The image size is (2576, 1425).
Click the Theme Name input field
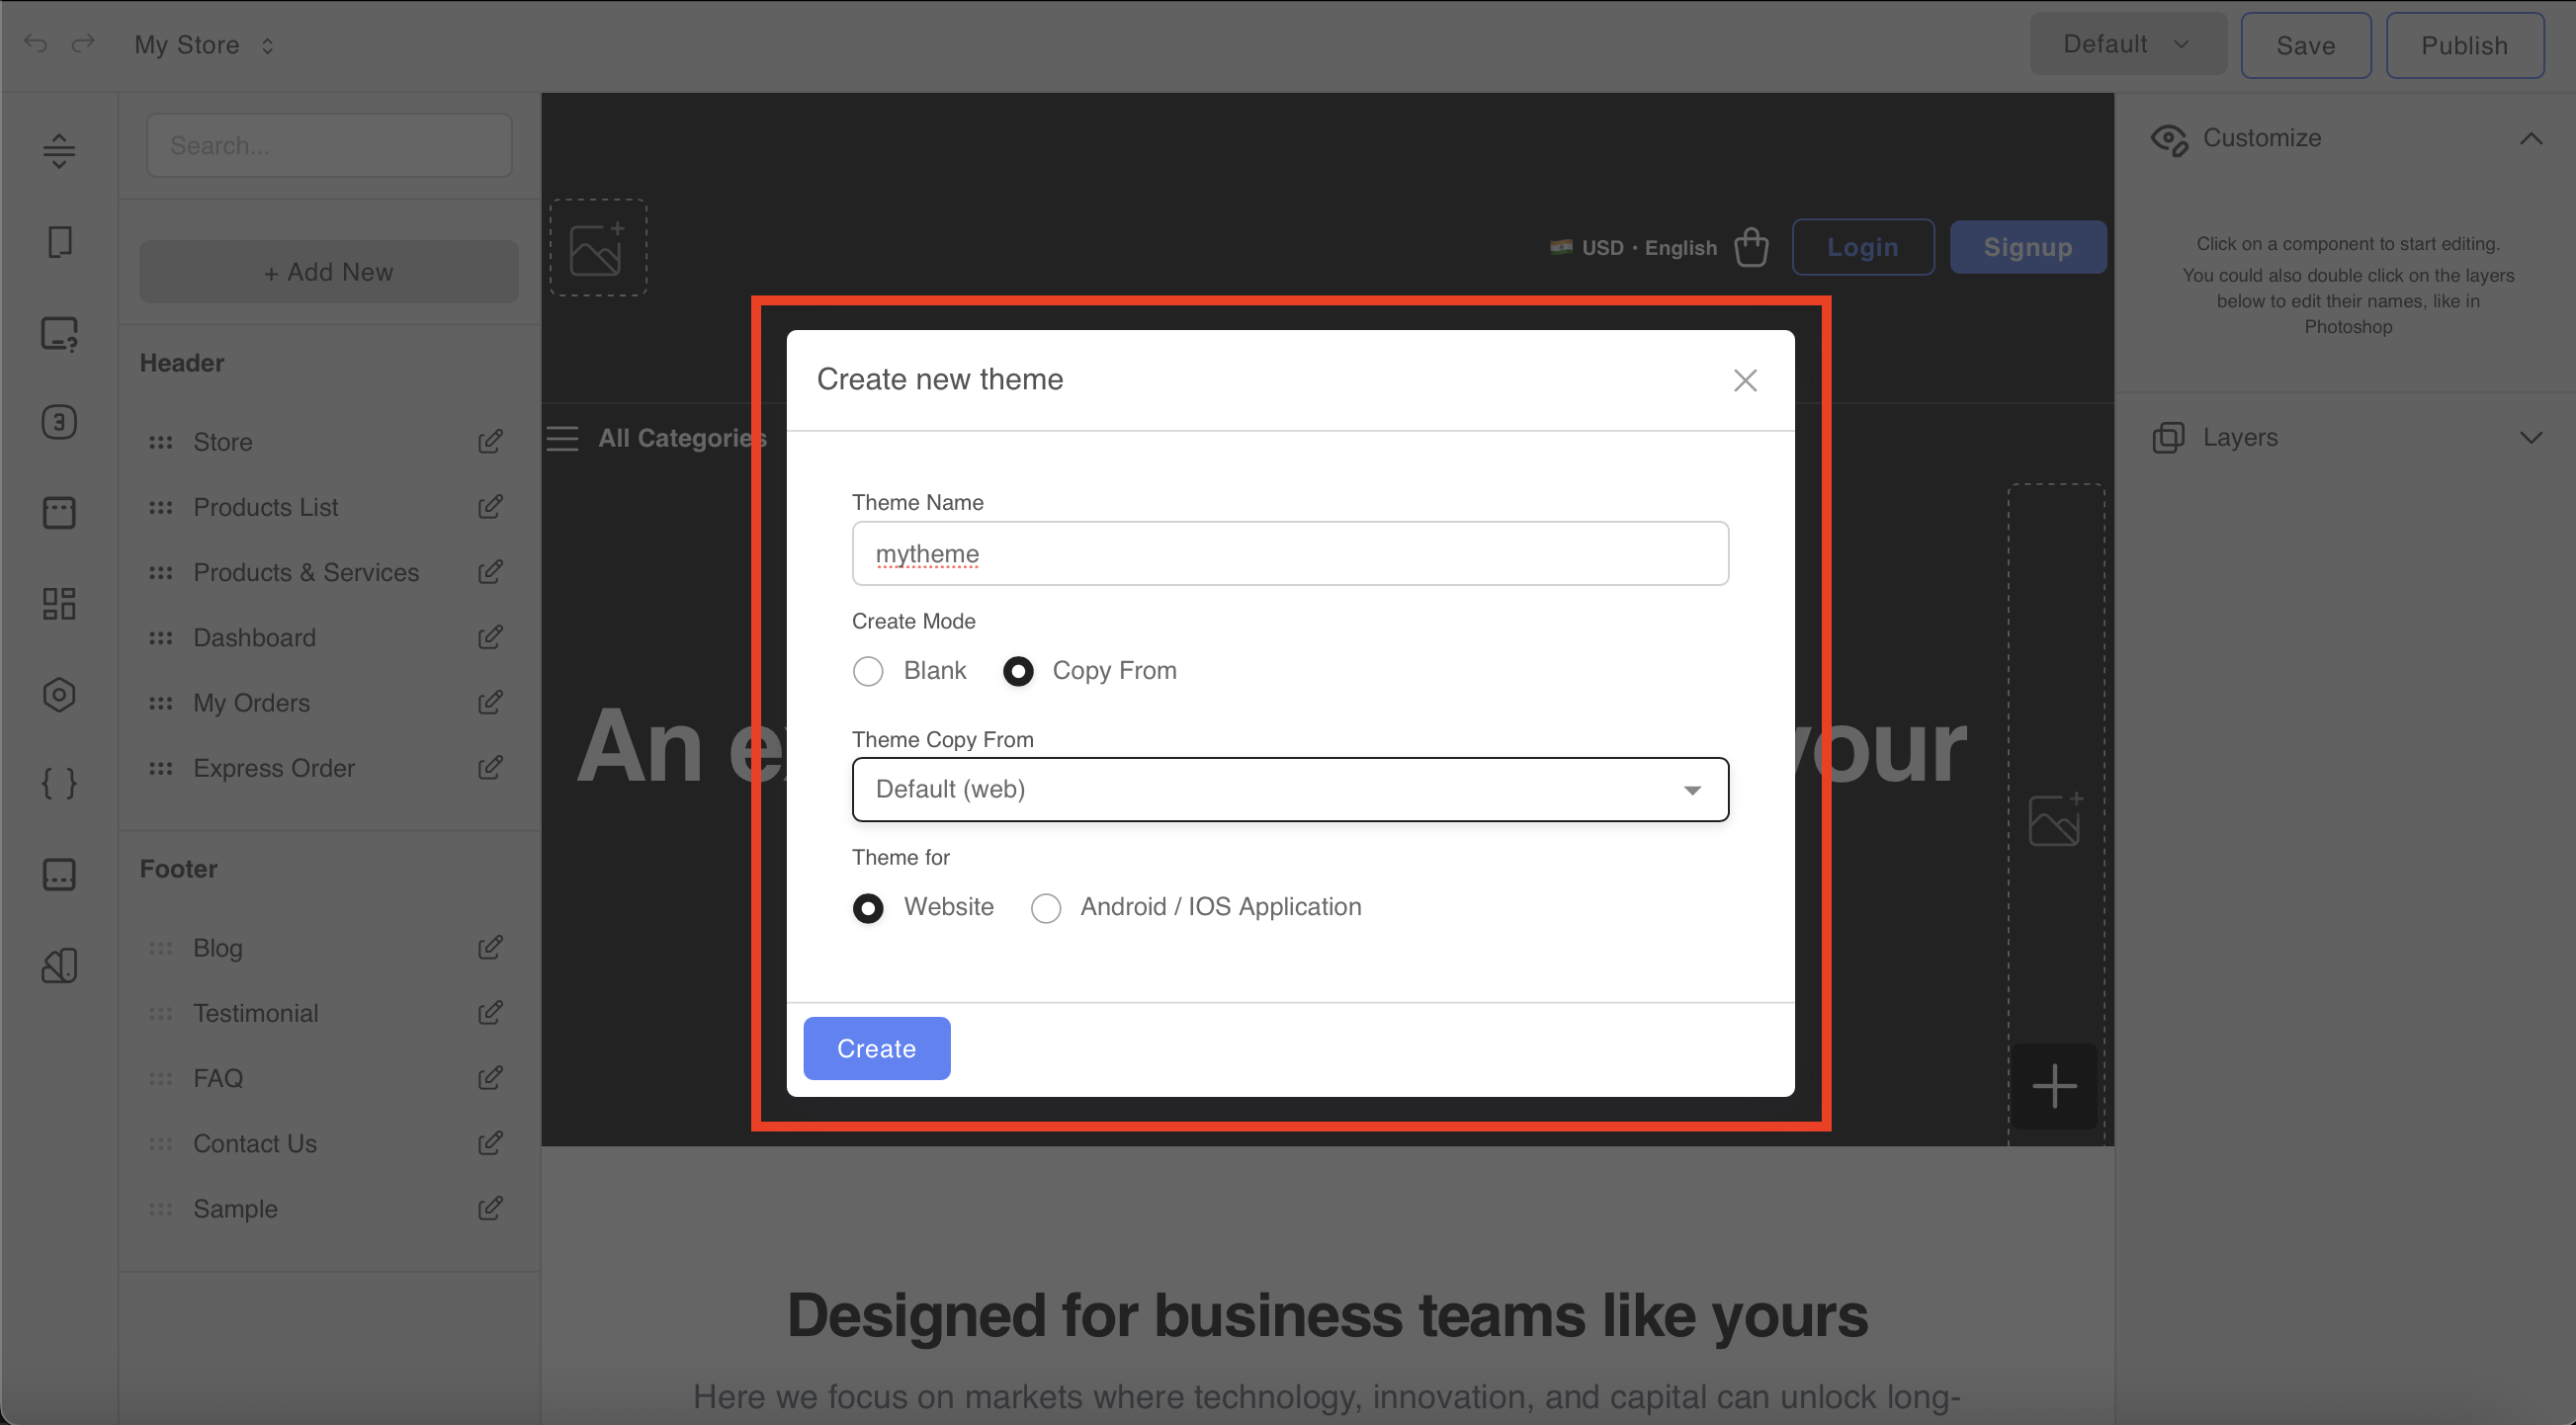click(1290, 553)
